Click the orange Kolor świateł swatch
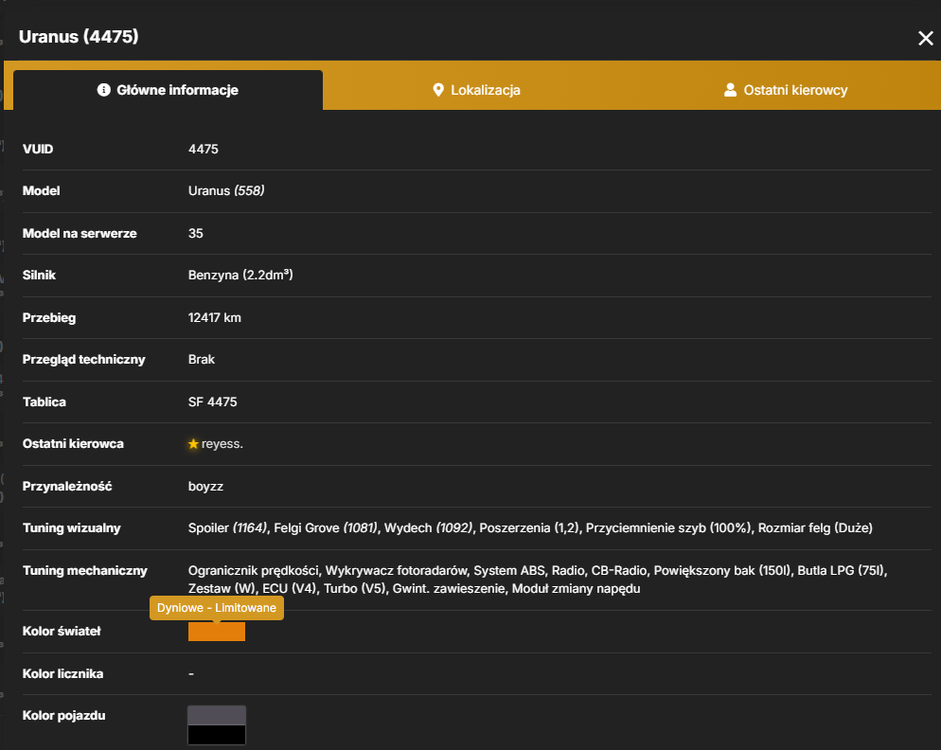Image resolution: width=941 pixels, height=750 pixels. click(217, 631)
